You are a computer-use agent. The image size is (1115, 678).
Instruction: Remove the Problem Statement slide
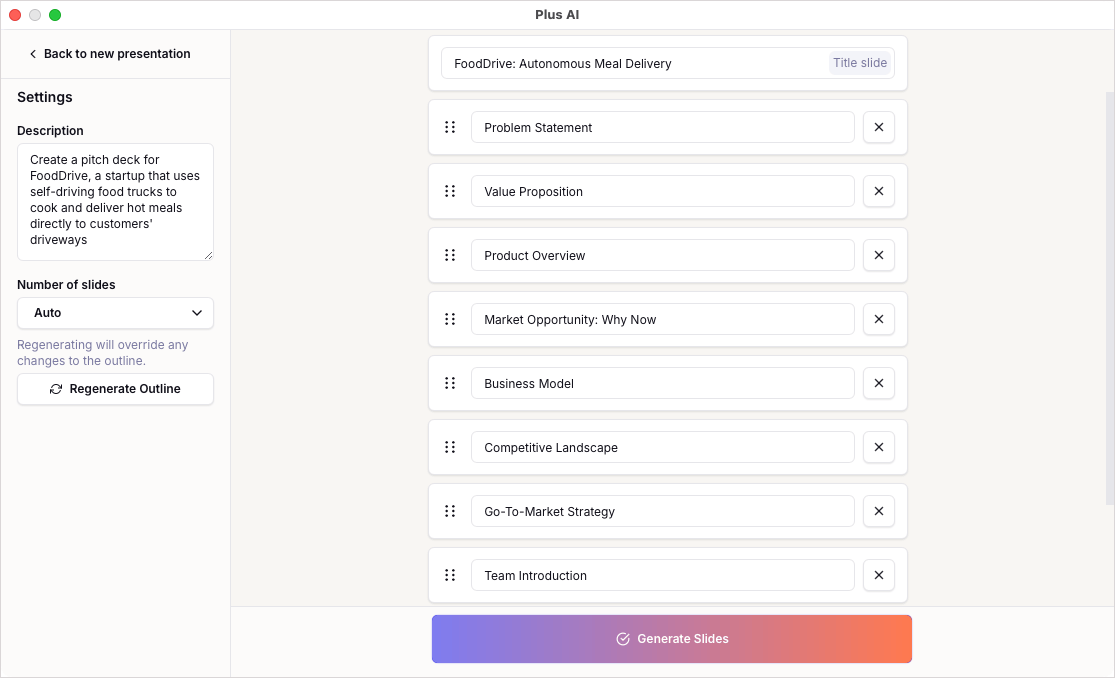coord(879,127)
